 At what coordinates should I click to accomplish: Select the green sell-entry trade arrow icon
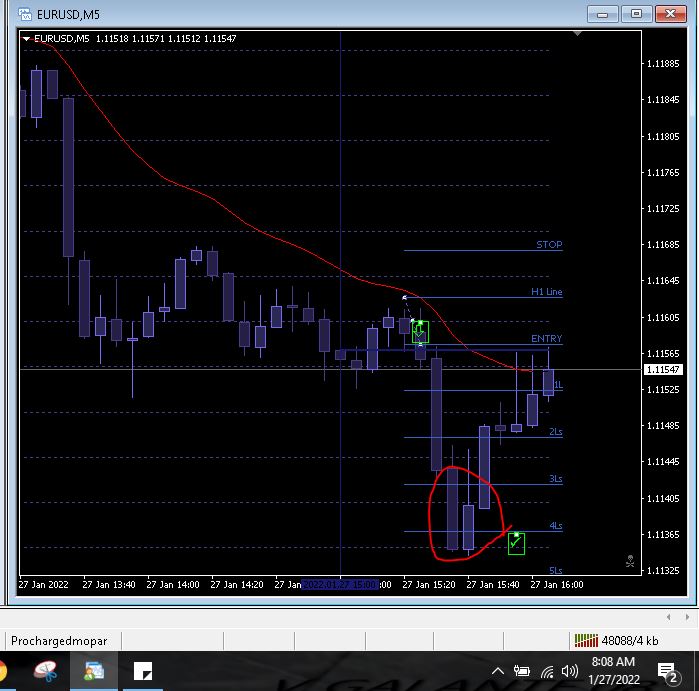420,332
